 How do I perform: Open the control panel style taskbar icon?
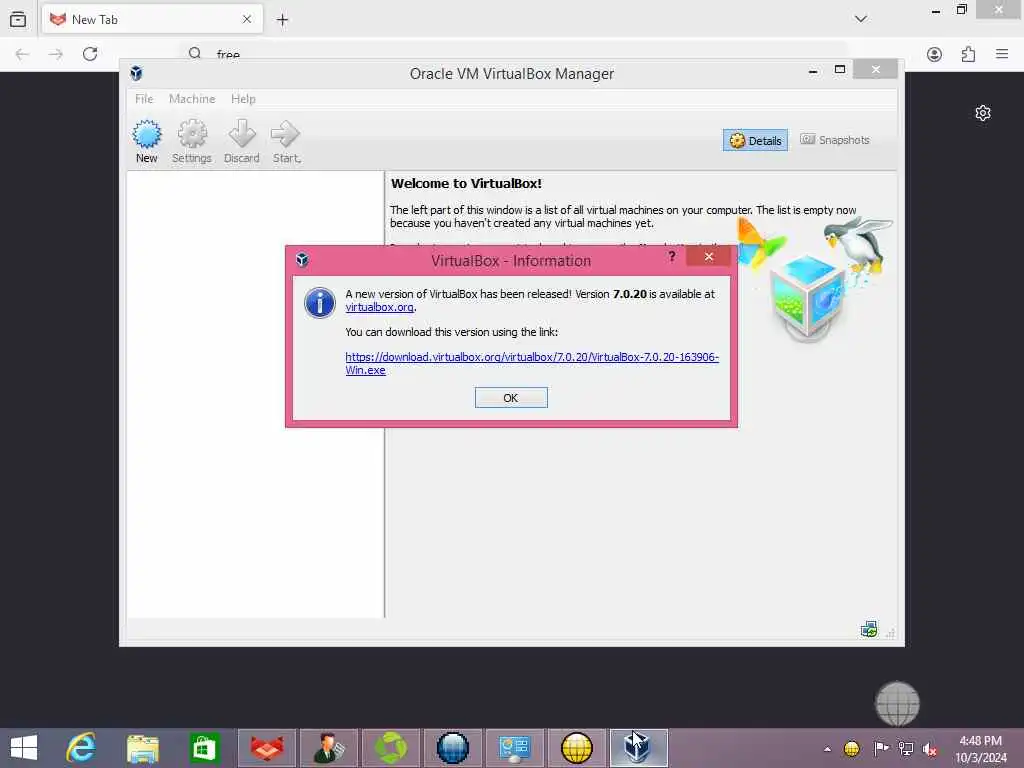click(x=515, y=748)
